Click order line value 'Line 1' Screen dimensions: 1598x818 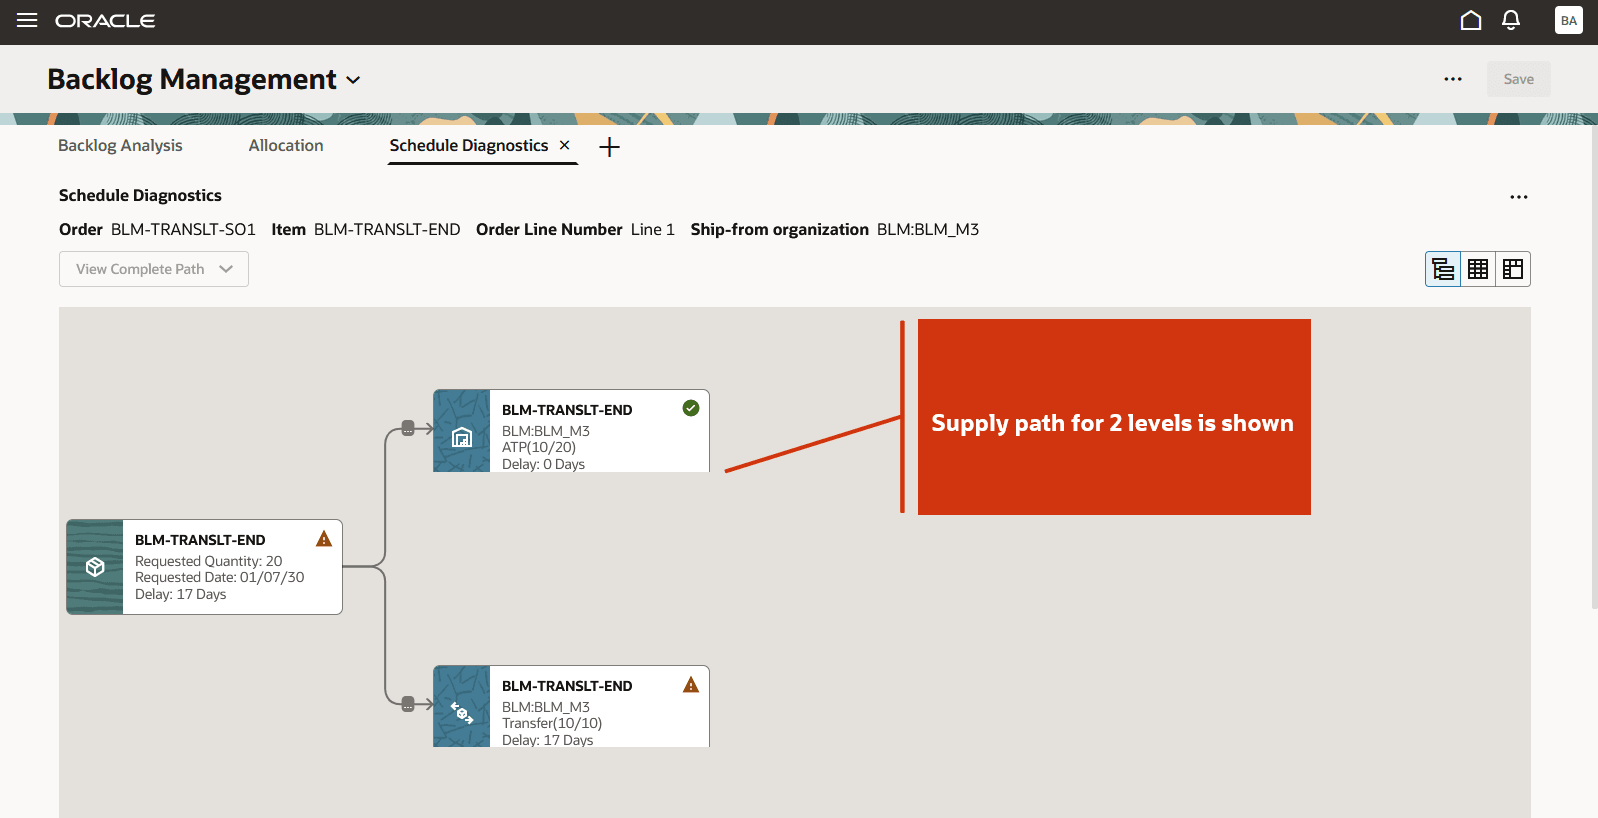(x=653, y=229)
